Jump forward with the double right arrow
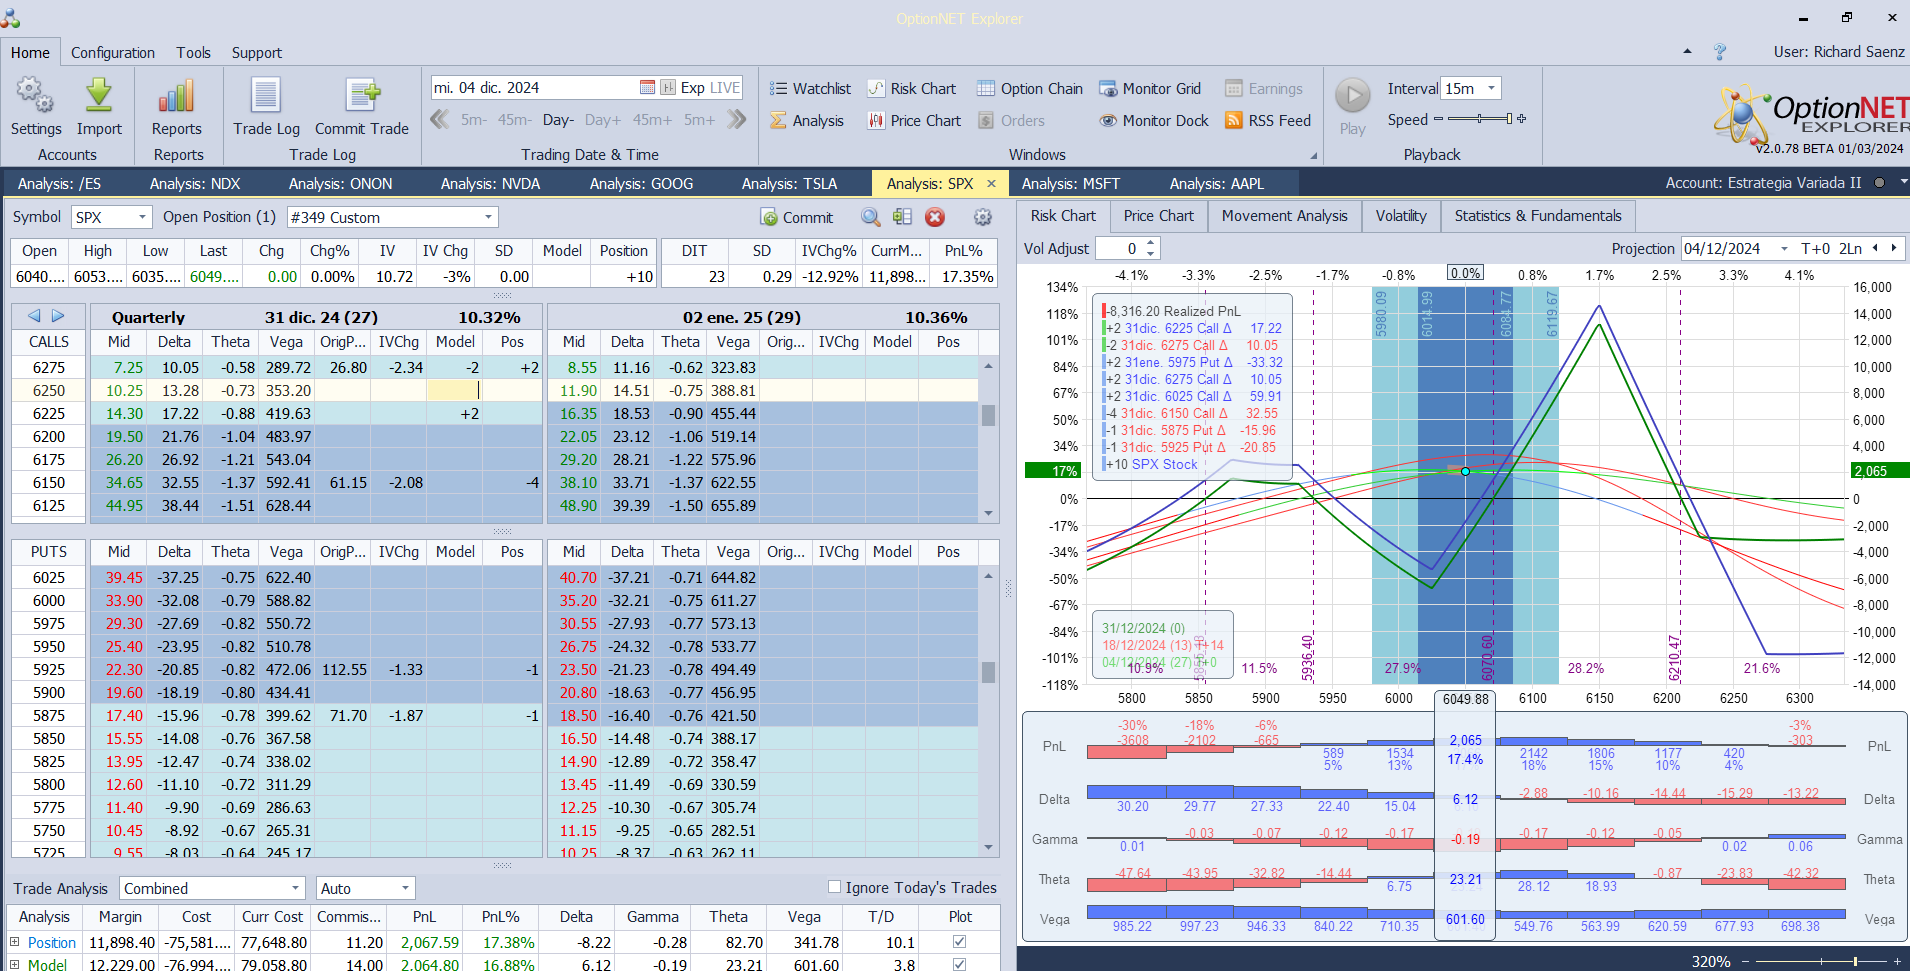The width and height of the screenshot is (1910, 971). coord(737,120)
